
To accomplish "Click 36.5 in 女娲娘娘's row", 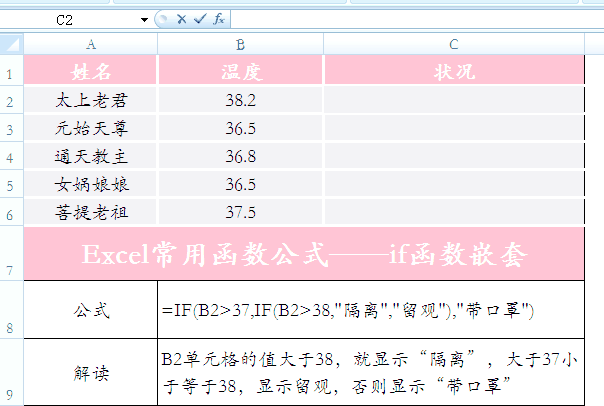I will point(241,184).
